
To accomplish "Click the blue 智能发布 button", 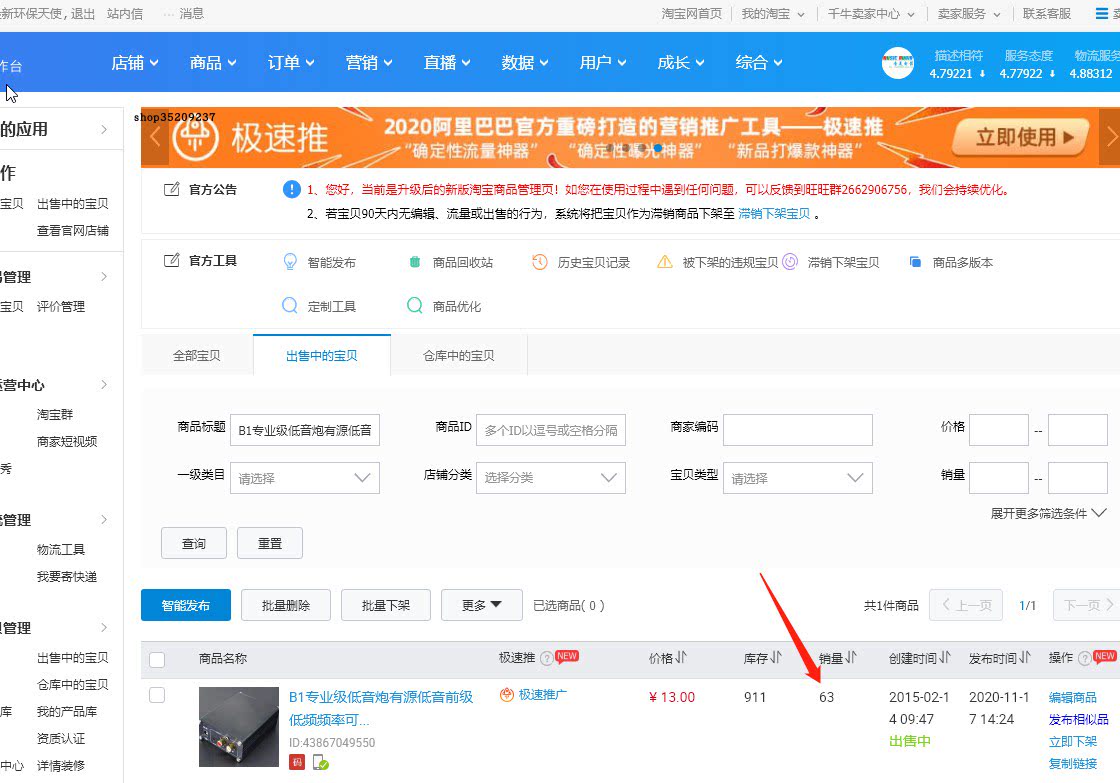I will coord(186,606).
